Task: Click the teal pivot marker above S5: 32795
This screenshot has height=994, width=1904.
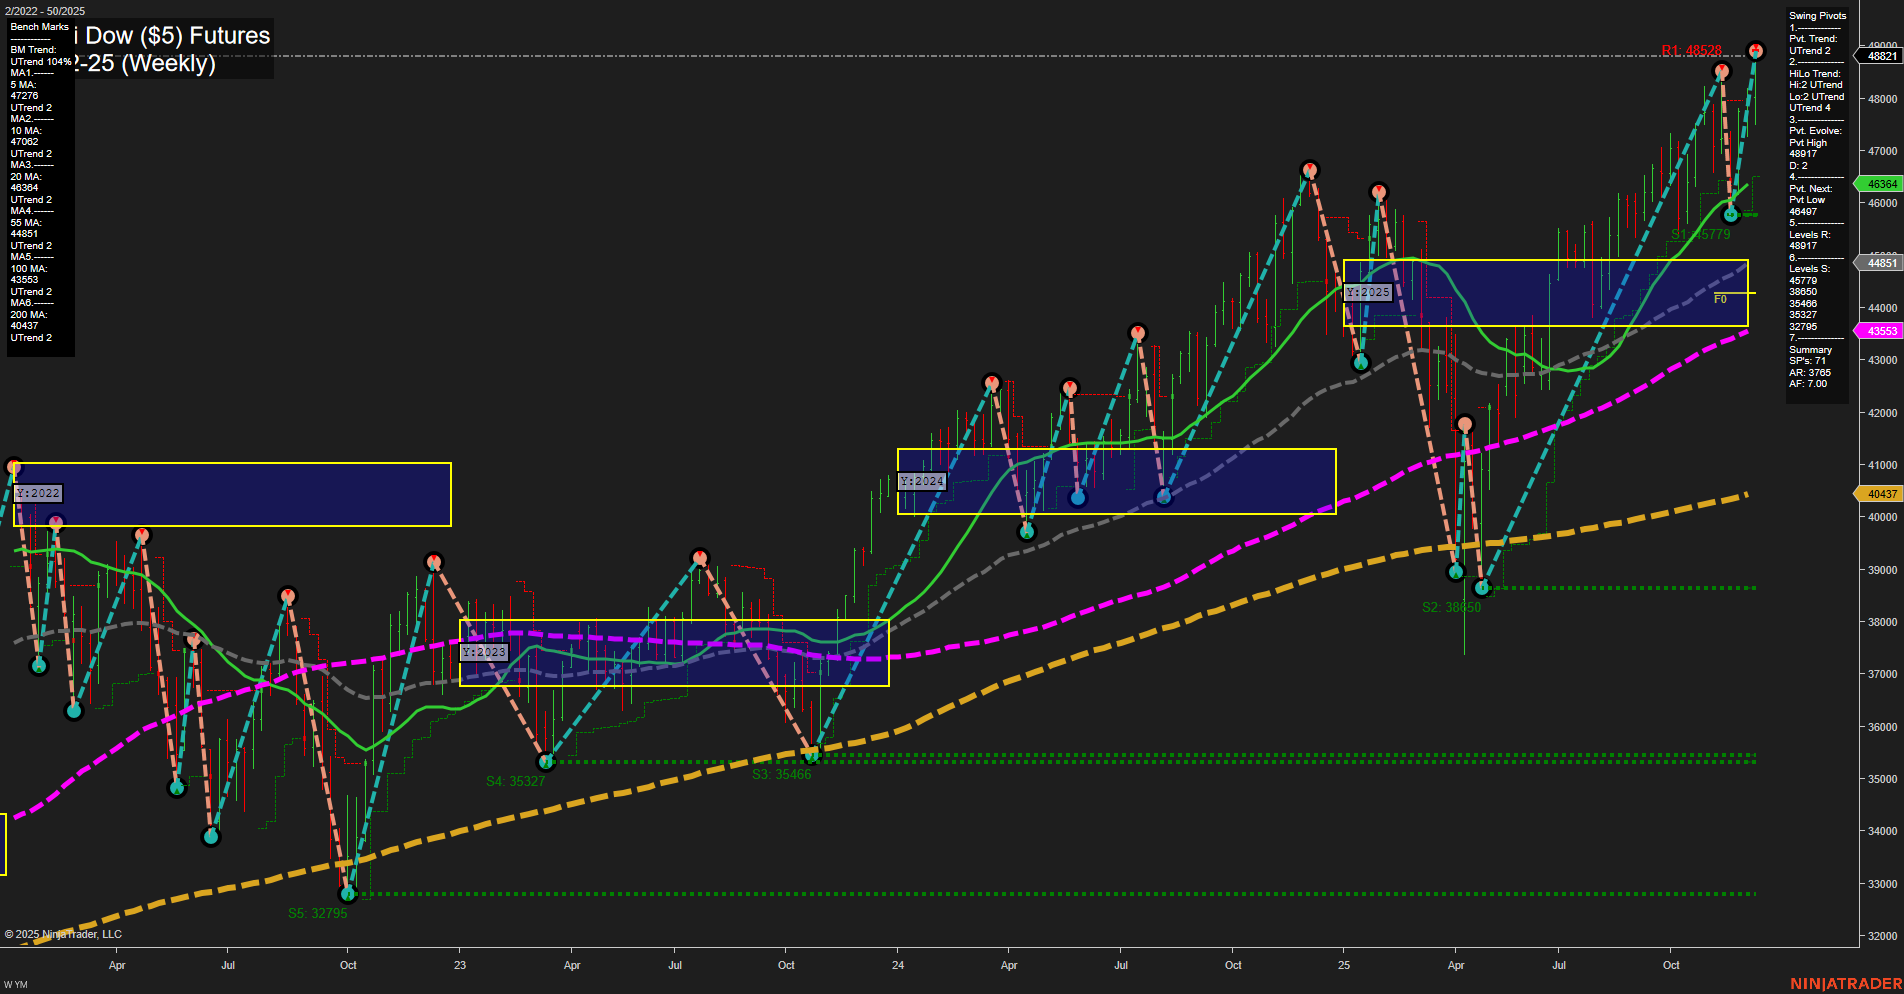Action: (x=347, y=895)
